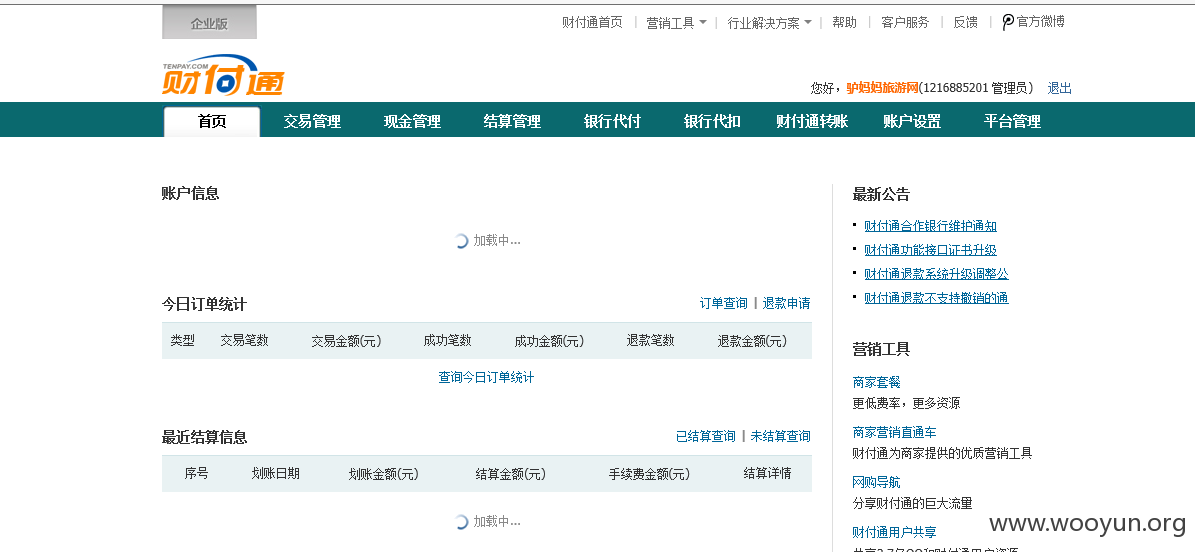Open the 银行代付 navigation tab

click(612, 121)
